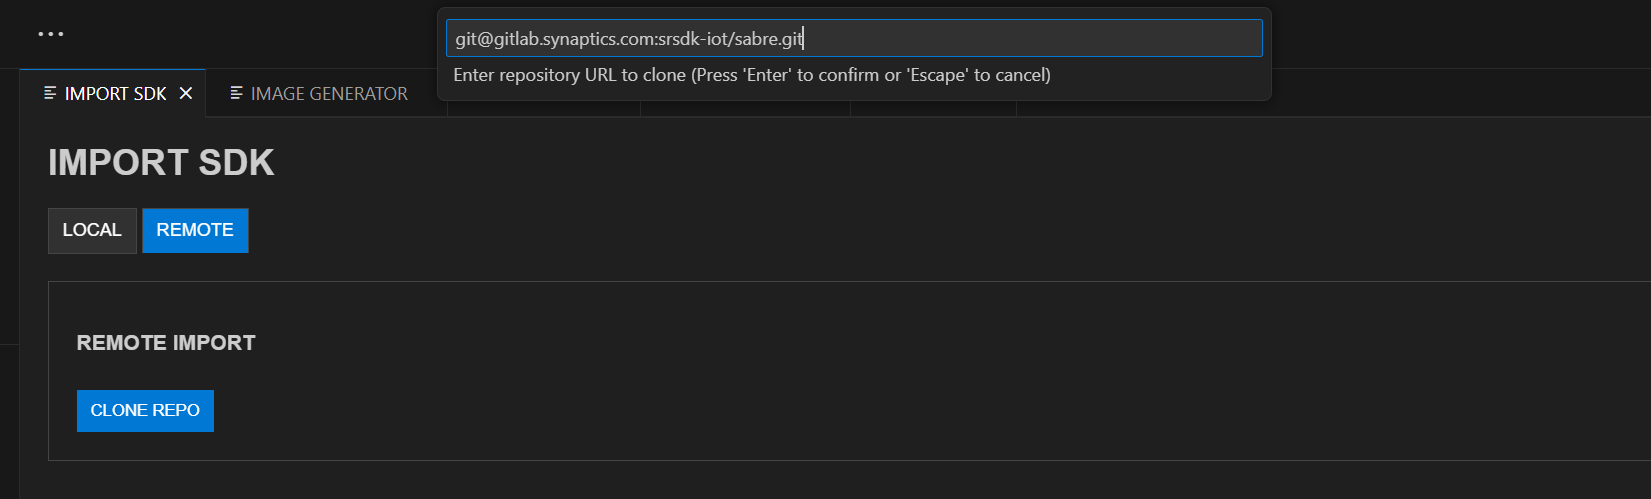Select the IMPORT SDK tab label
1651x499 pixels.
tap(115, 94)
